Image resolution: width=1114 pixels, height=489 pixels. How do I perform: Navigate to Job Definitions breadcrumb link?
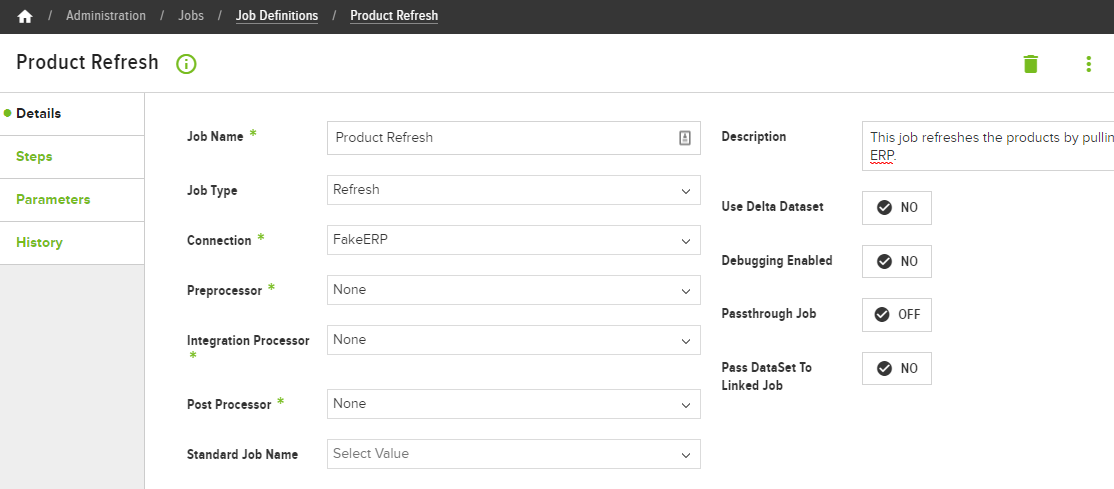[277, 16]
